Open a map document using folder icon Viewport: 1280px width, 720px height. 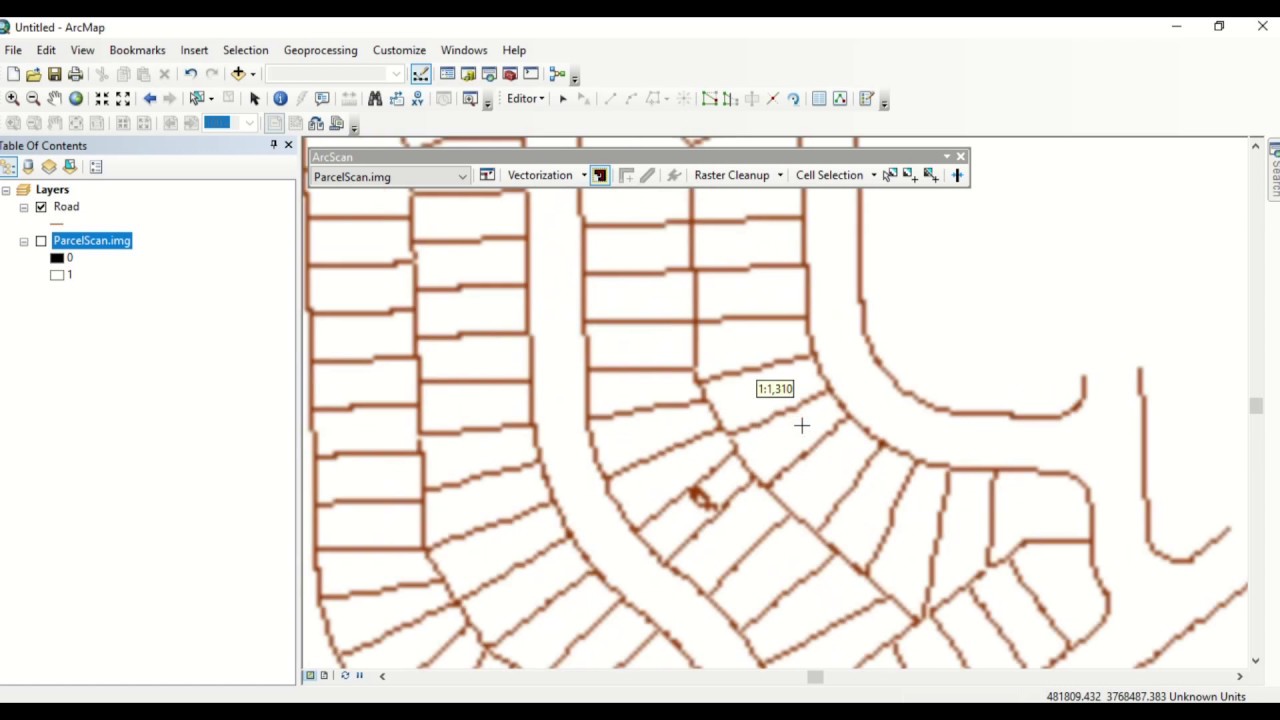pyautogui.click(x=34, y=74)
